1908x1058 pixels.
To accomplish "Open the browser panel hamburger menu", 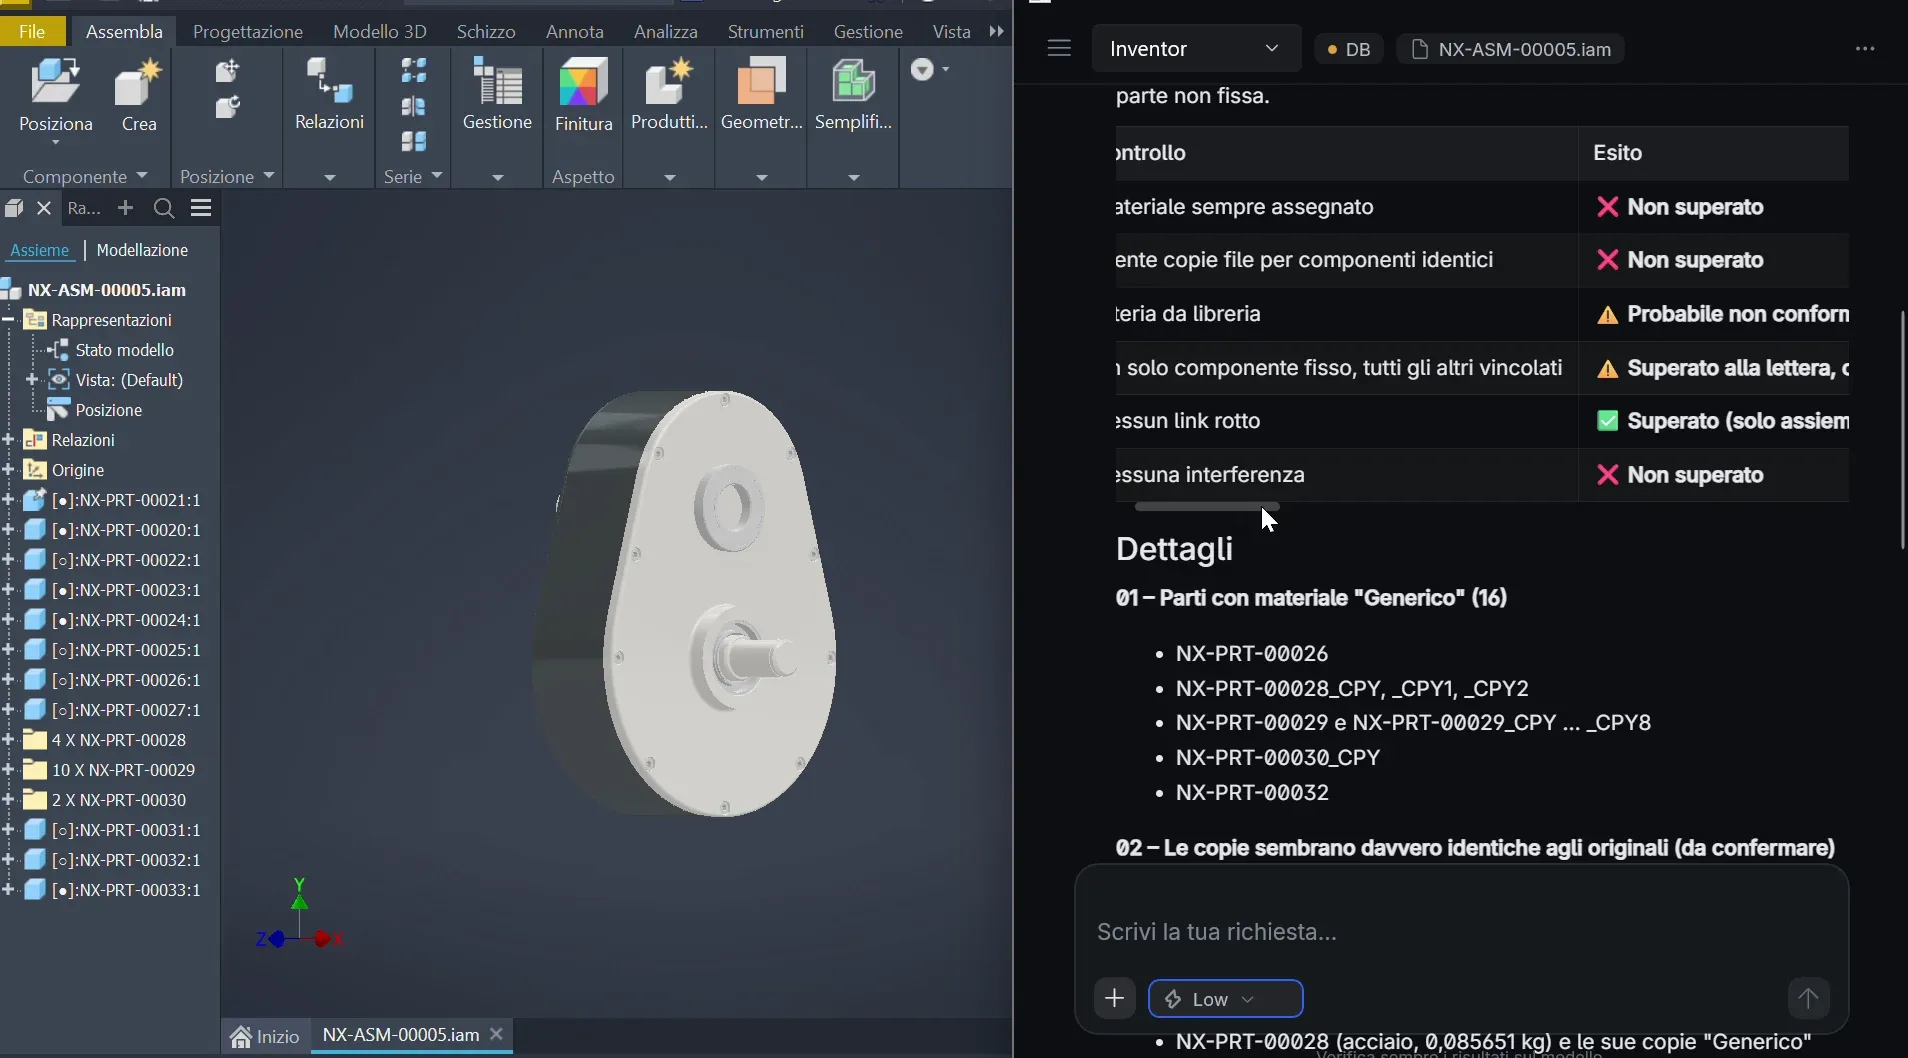I will tap(201, 208).
